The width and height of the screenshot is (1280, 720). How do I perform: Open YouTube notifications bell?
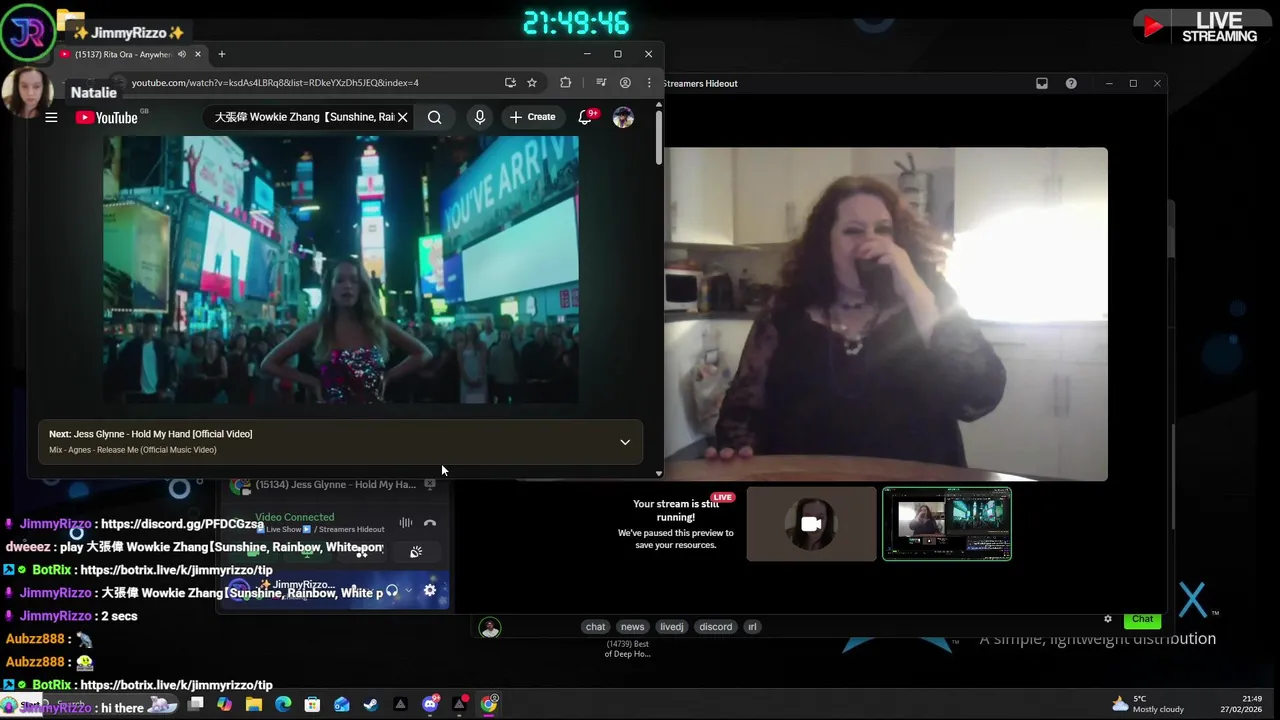[x=585, y=117]
